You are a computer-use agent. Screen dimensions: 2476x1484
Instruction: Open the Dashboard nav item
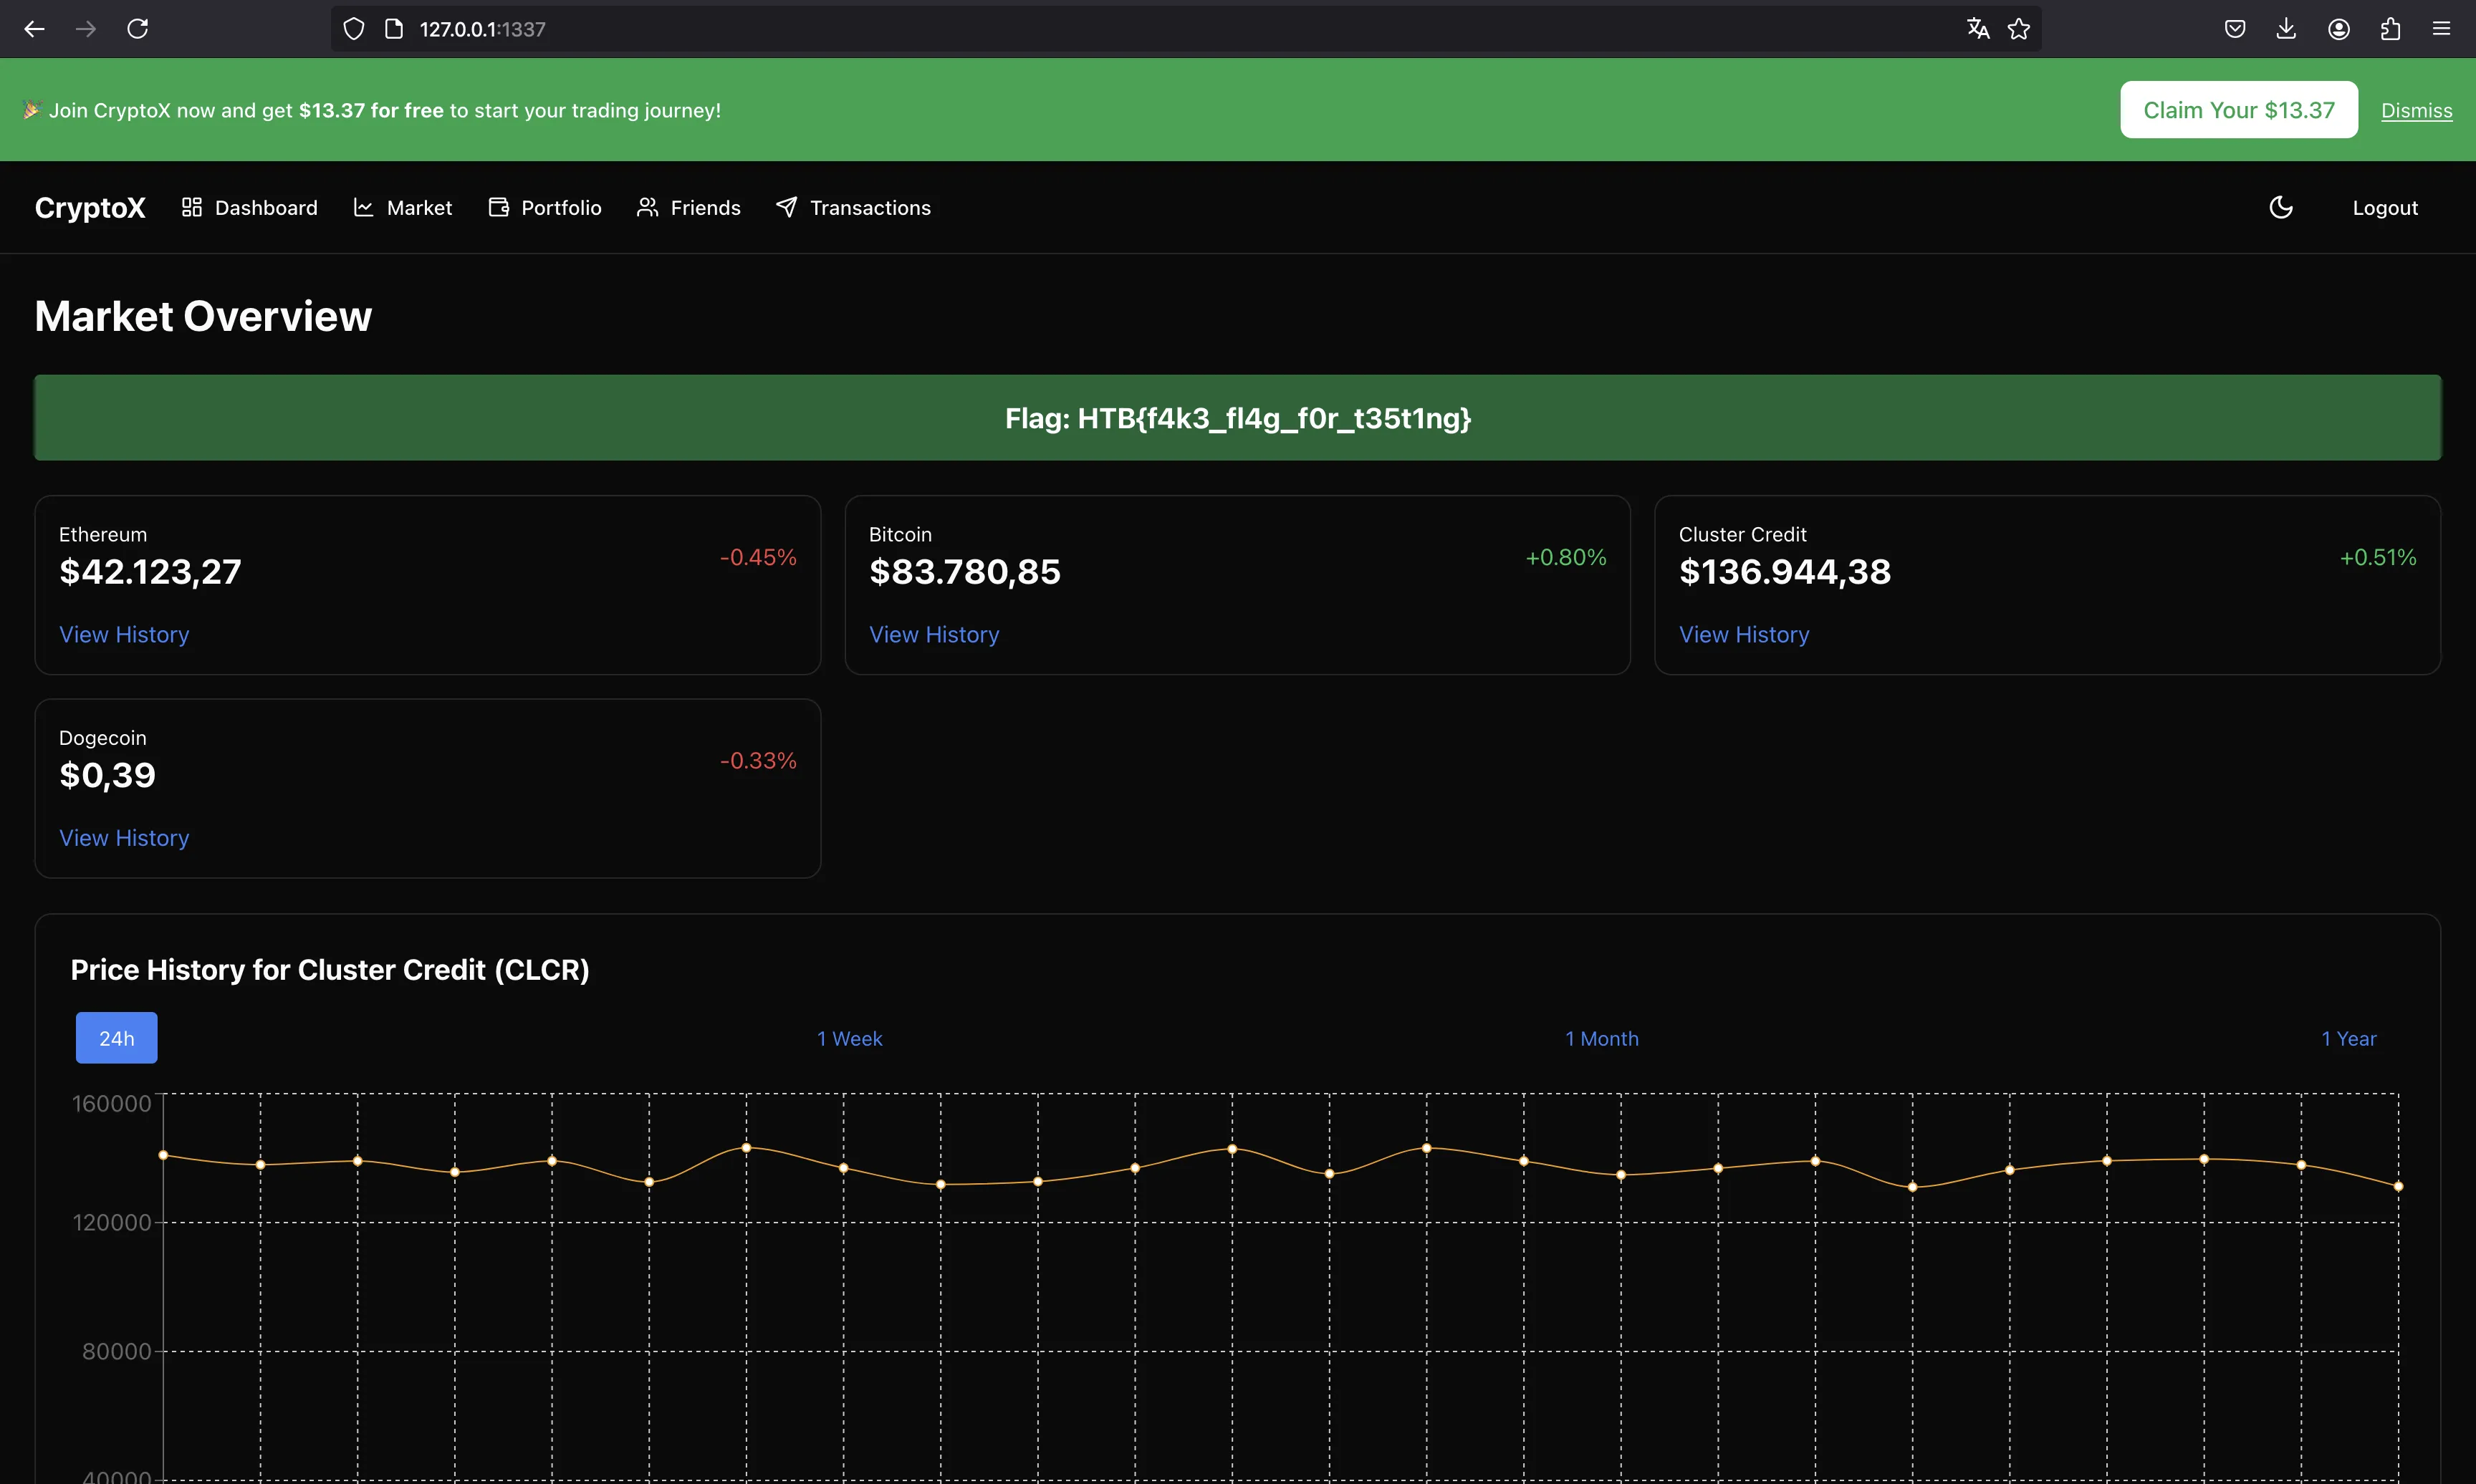250,207
